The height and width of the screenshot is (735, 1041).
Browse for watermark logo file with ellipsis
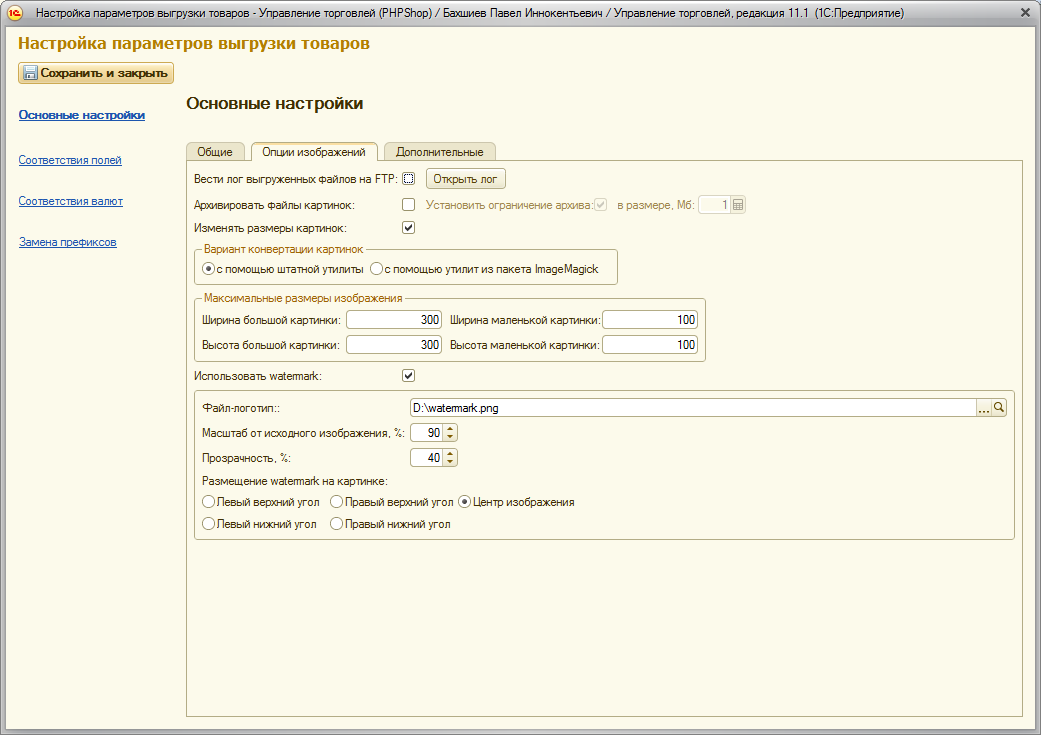coord(983,408)
